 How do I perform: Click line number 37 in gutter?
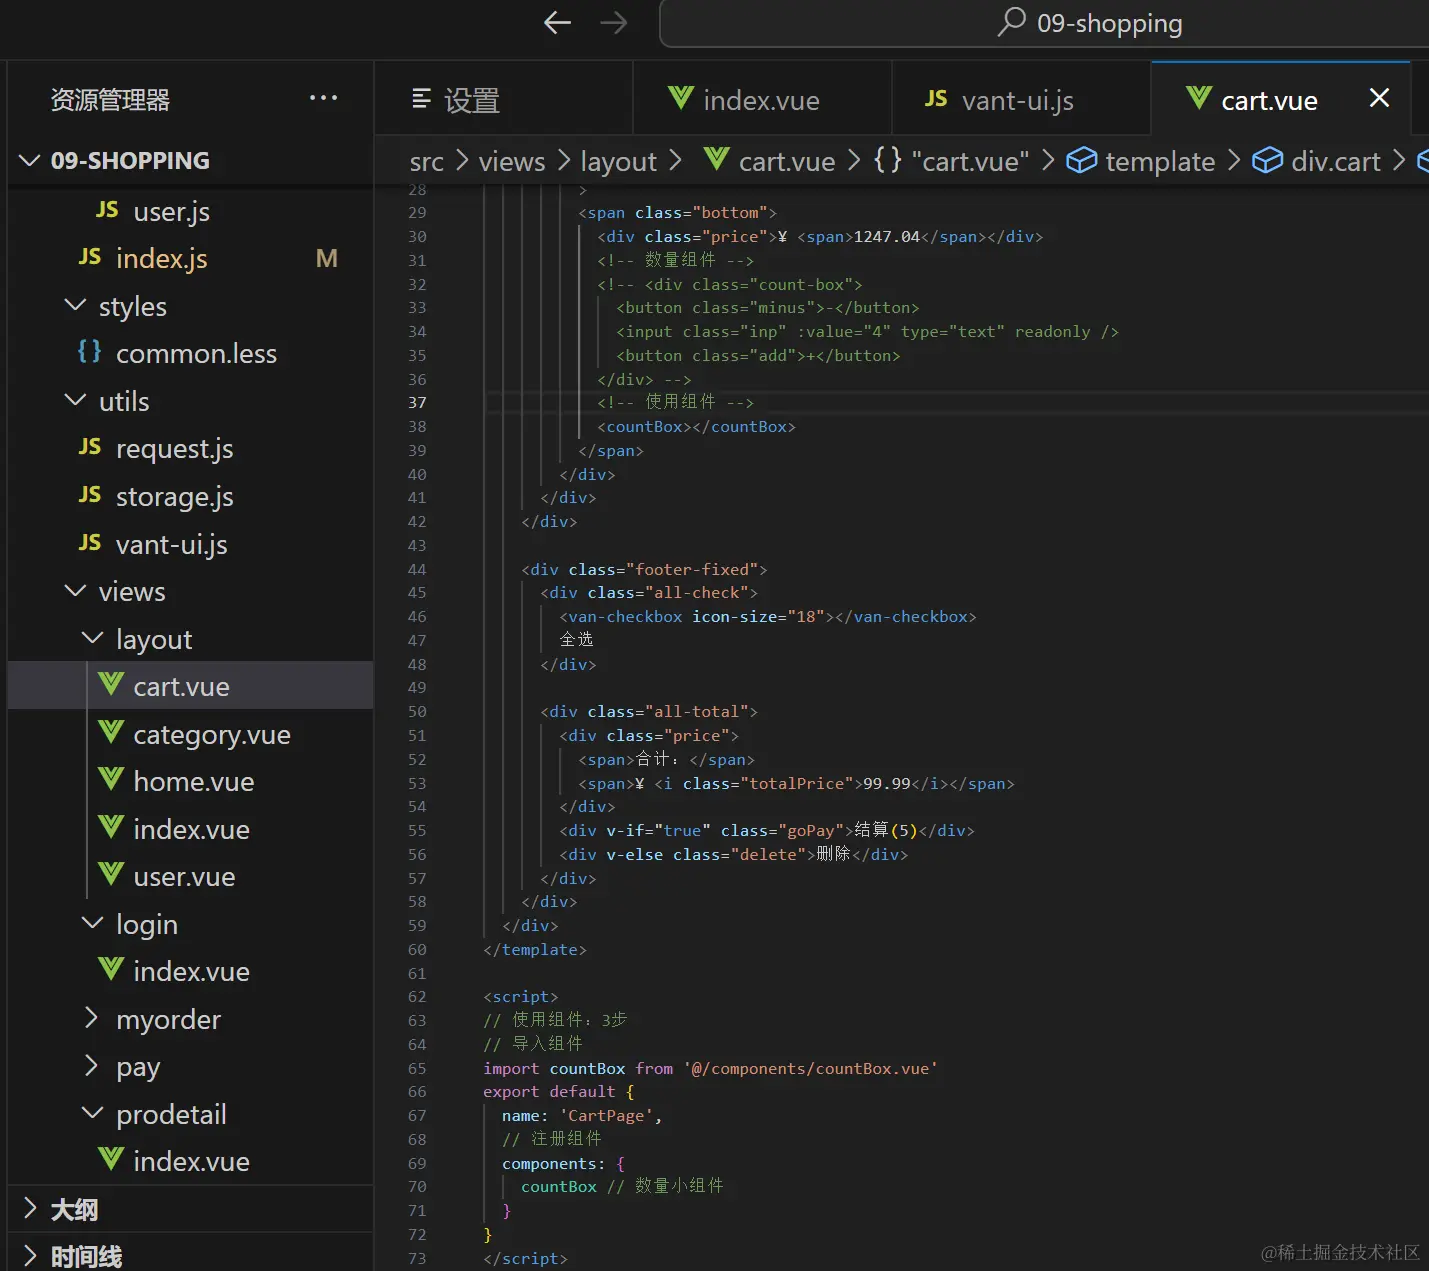pos(417,403)
